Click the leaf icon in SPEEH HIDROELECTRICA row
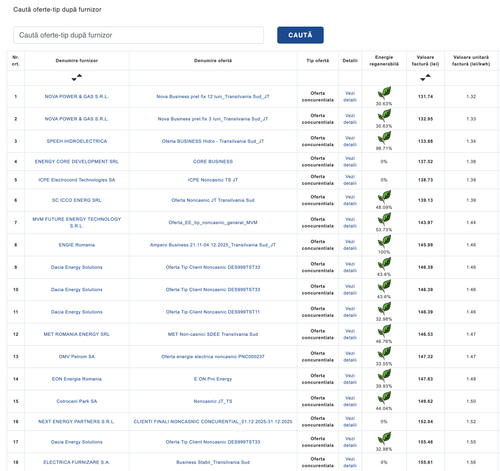This screenshot has height=471, width=500. 384,138
